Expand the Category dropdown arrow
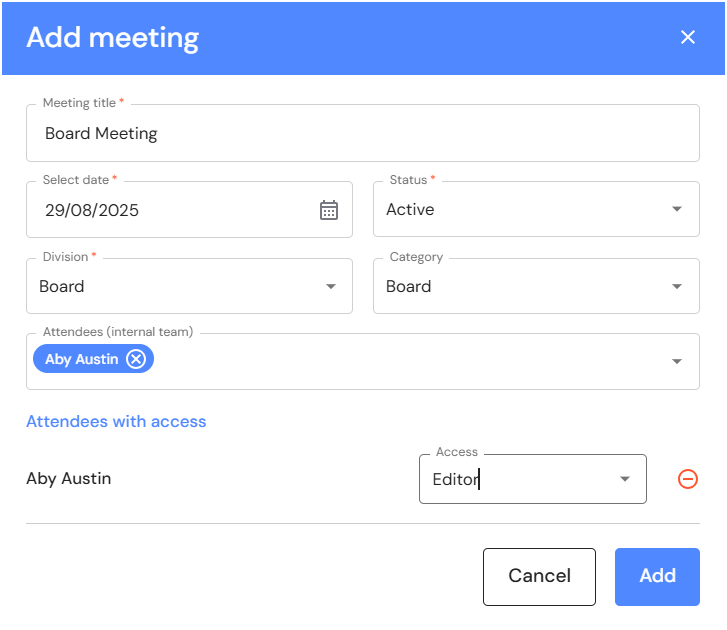The width and height of the screenshot is (727, 630). click(677, 287)
